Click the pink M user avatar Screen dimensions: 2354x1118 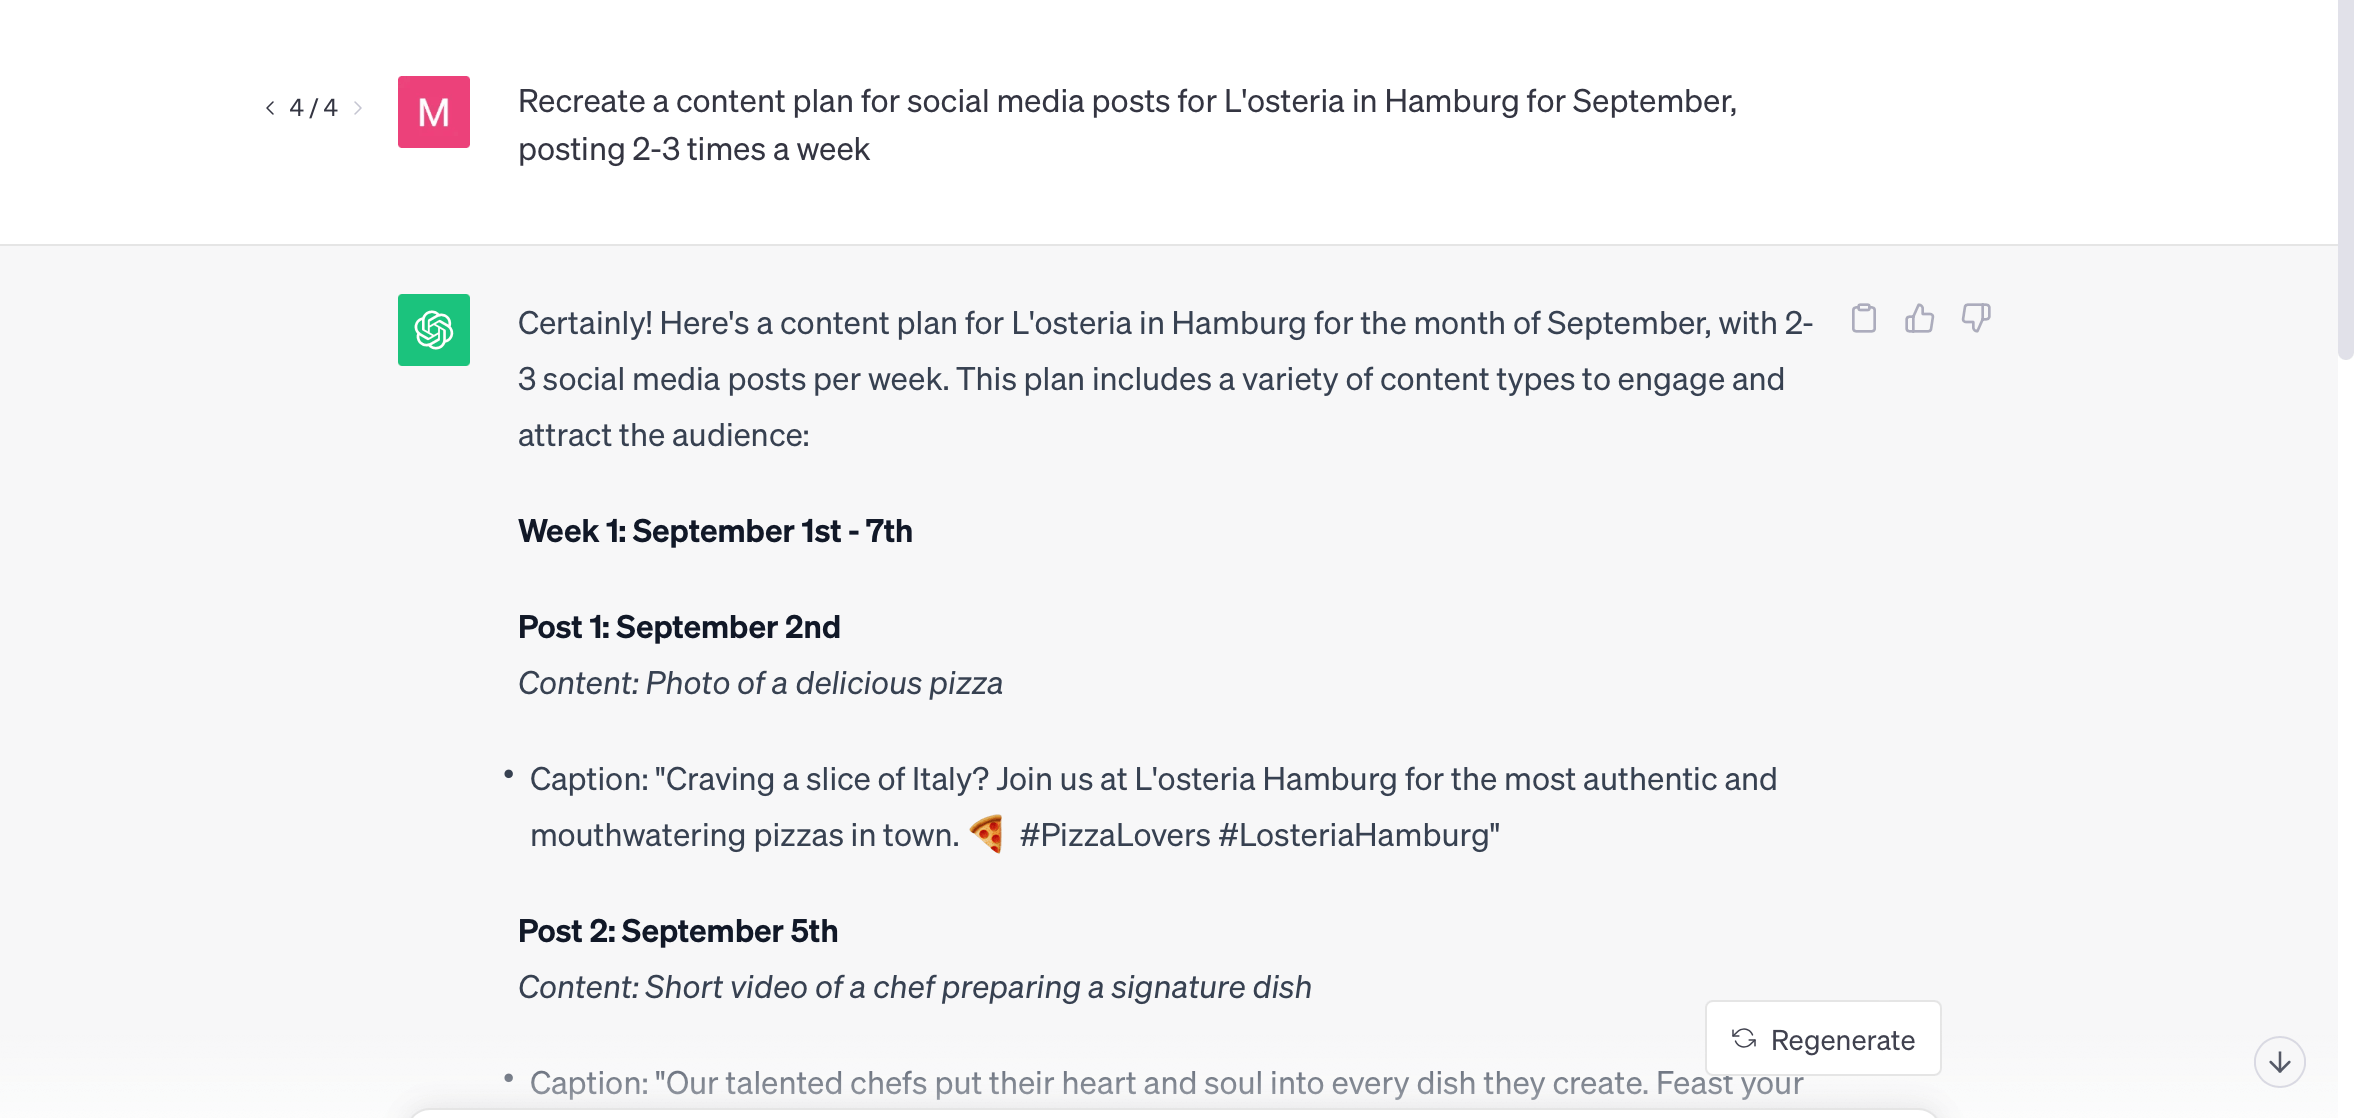(433, 113)
